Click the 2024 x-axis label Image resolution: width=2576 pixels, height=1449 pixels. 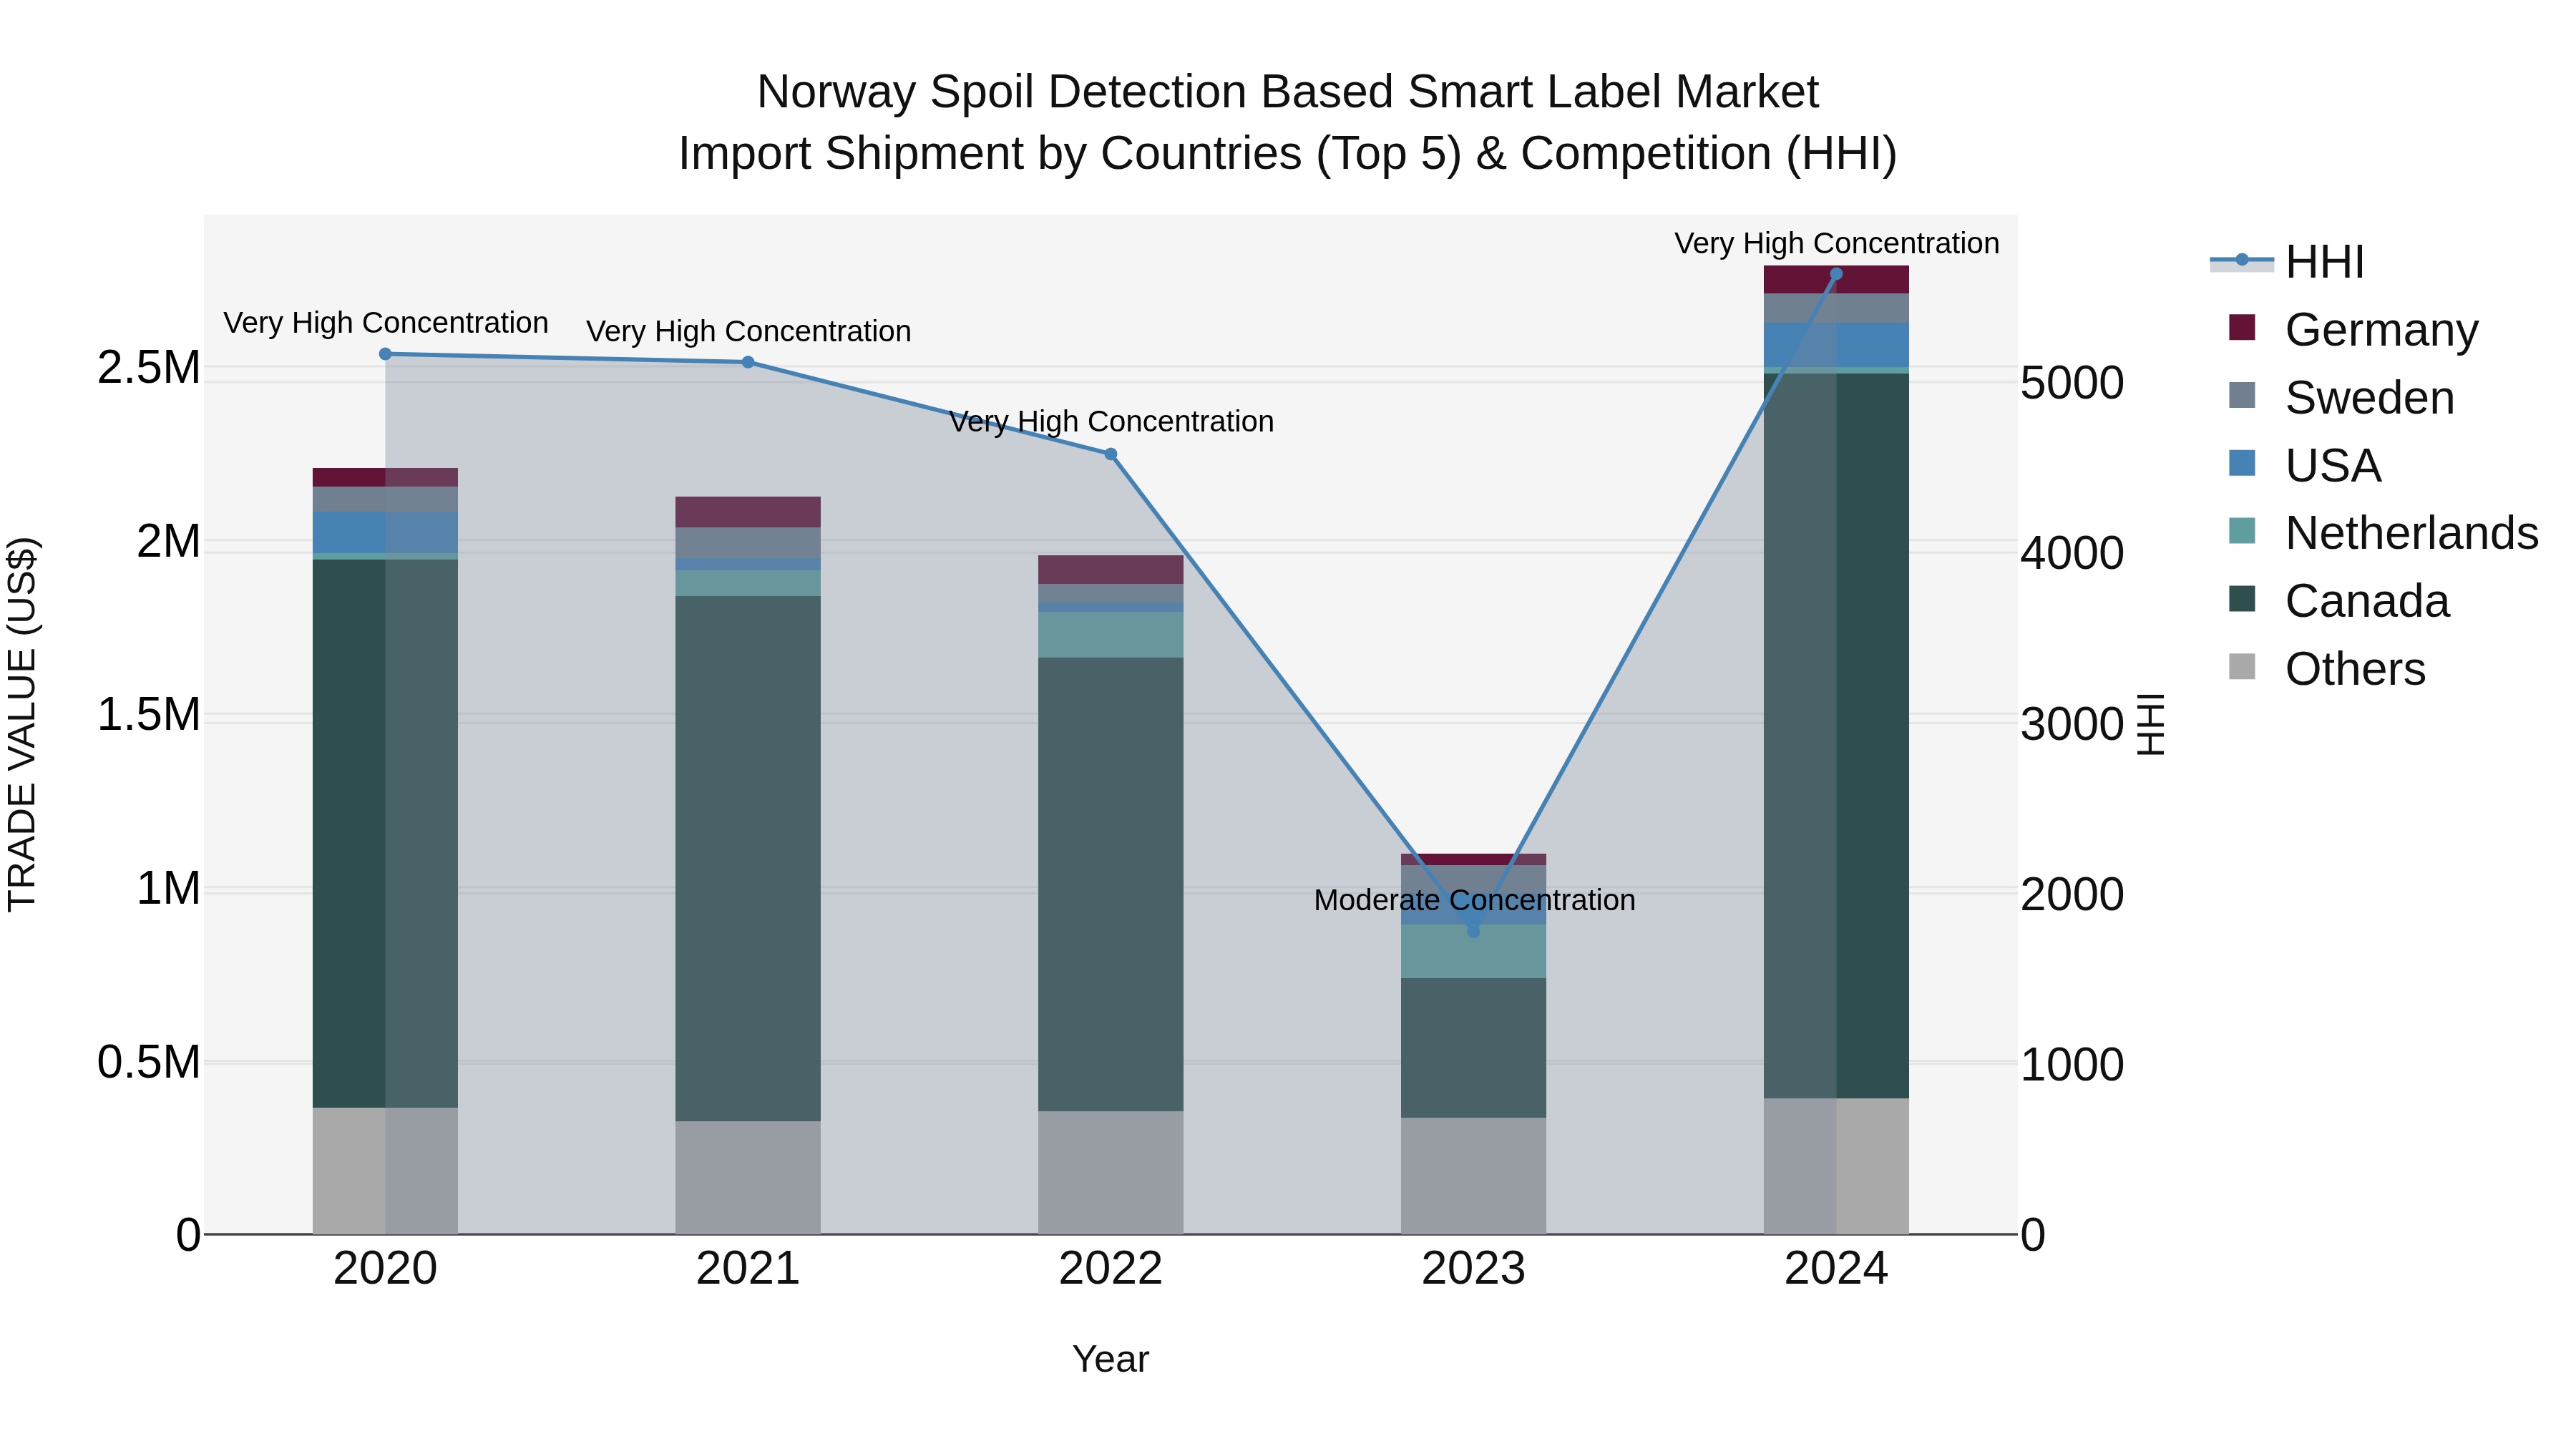tap(1836, 1269)
